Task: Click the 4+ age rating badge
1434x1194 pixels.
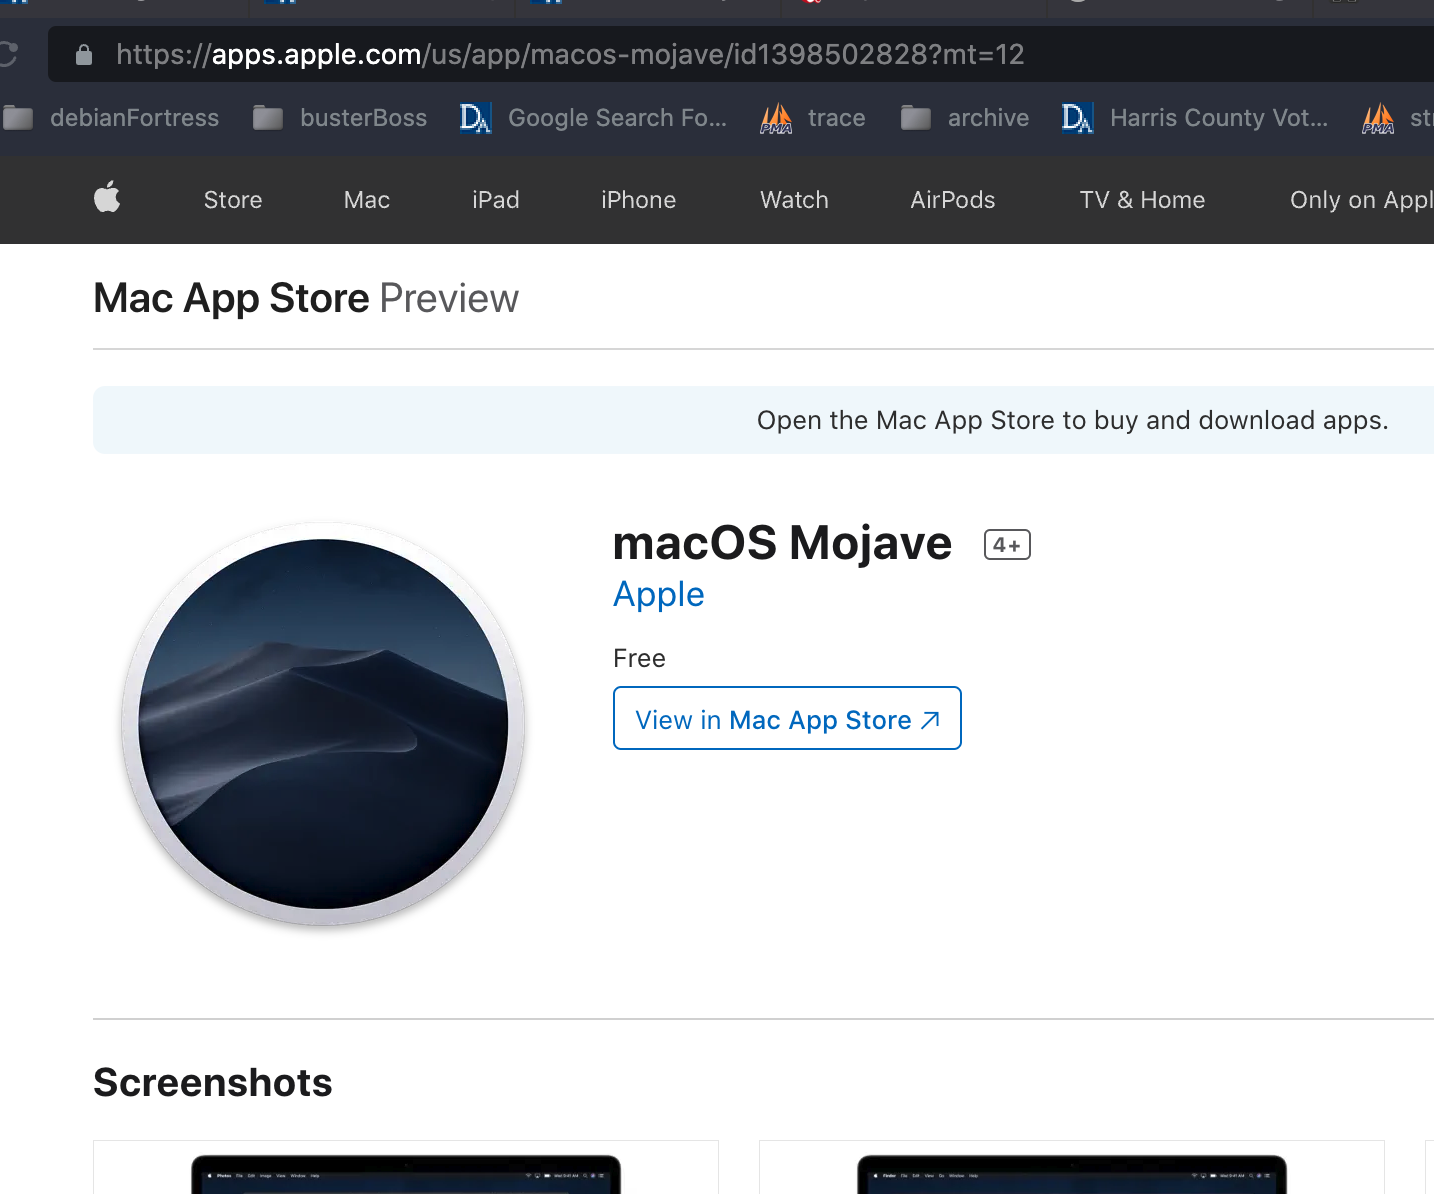Action: [1007, 545]
